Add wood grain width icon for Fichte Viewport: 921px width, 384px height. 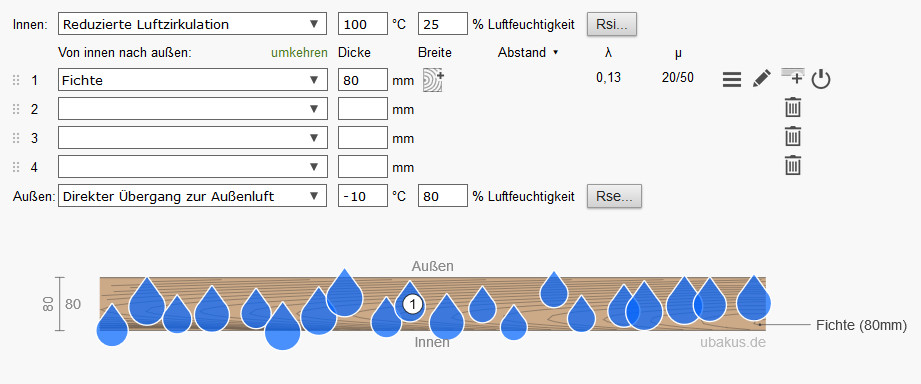(433, 80)
